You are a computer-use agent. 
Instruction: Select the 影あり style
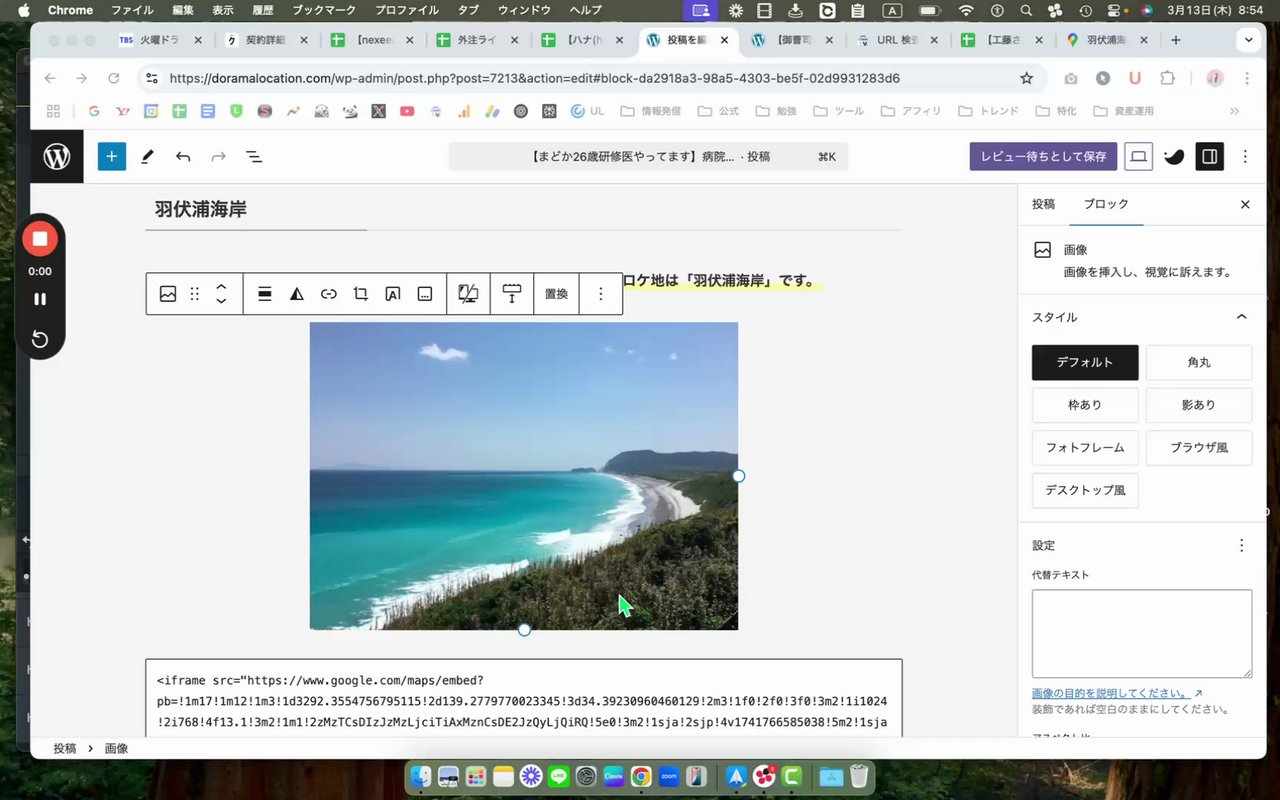click(1199, 405)
